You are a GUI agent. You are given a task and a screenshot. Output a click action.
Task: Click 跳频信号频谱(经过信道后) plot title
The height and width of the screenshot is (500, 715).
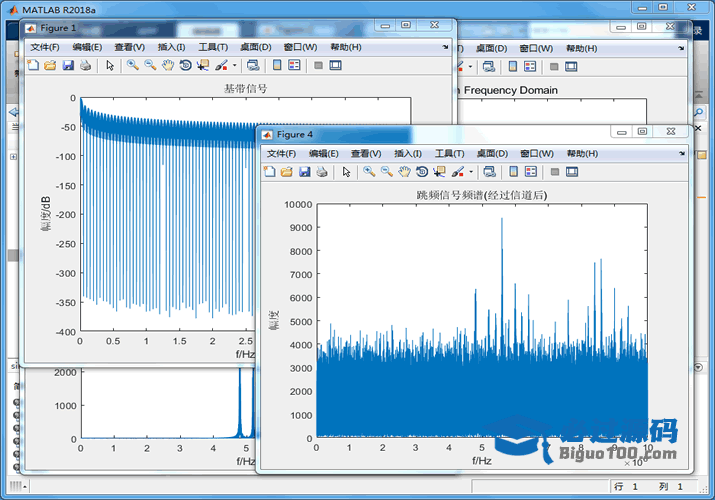(x=482, y=195)
